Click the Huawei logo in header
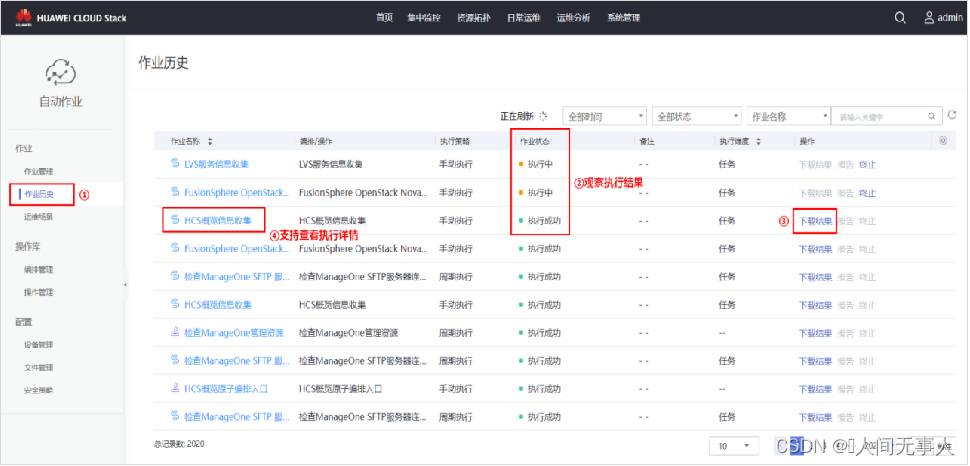Screen dimensions: 970x466 24,18
